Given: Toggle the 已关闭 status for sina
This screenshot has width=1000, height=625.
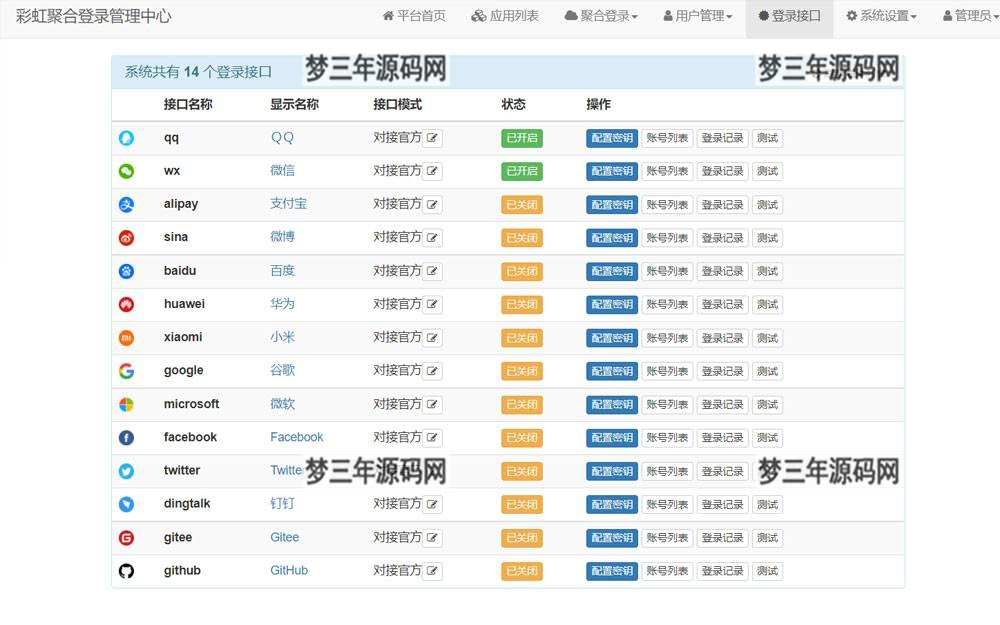Looking at the screenshot, I should pyautogui.click(x=522, y=238).
